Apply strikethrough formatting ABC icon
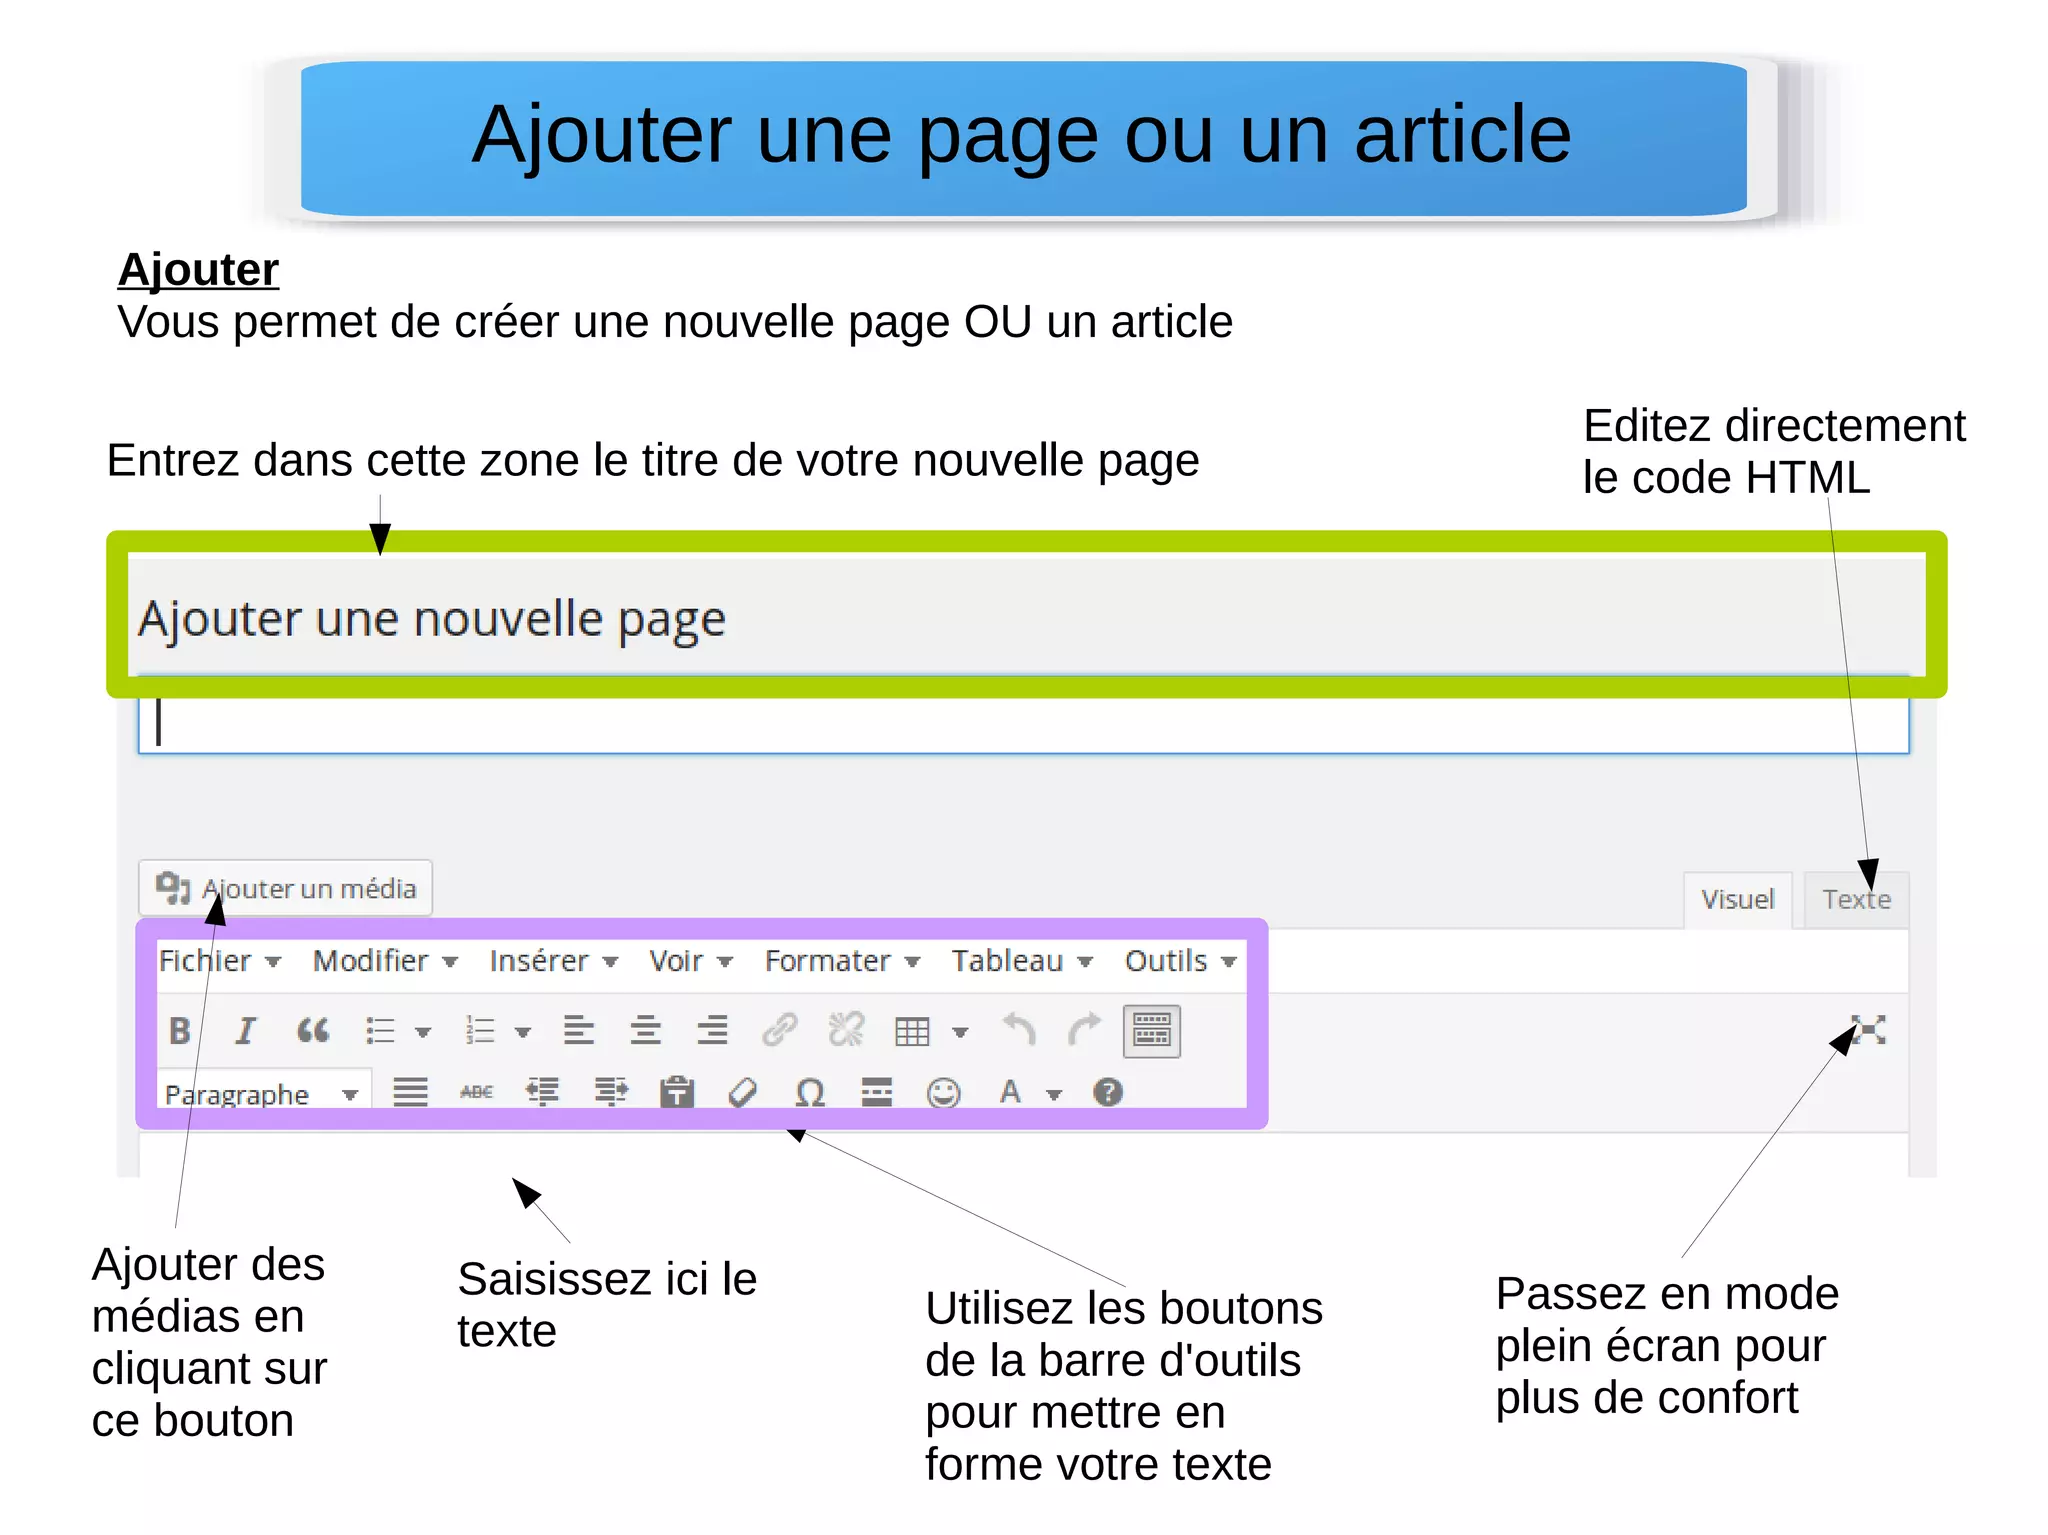Screen dimensions: 2048x1535 click(x=477, y=1092)
